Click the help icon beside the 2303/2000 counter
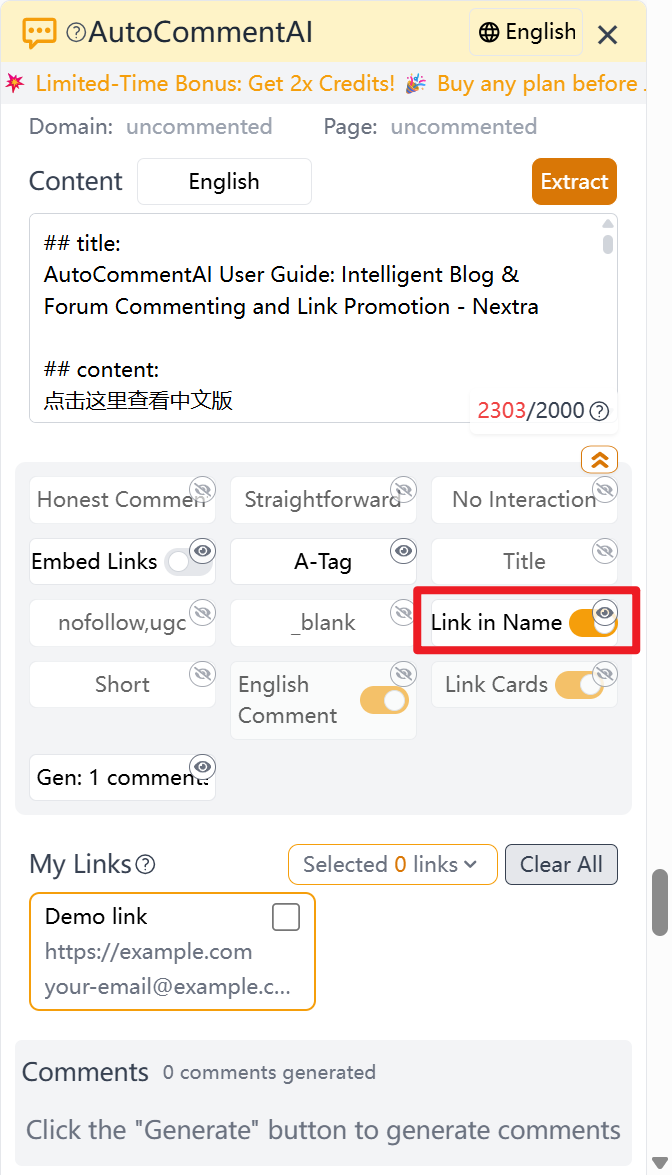The image size is (672, 1175). 598,410
